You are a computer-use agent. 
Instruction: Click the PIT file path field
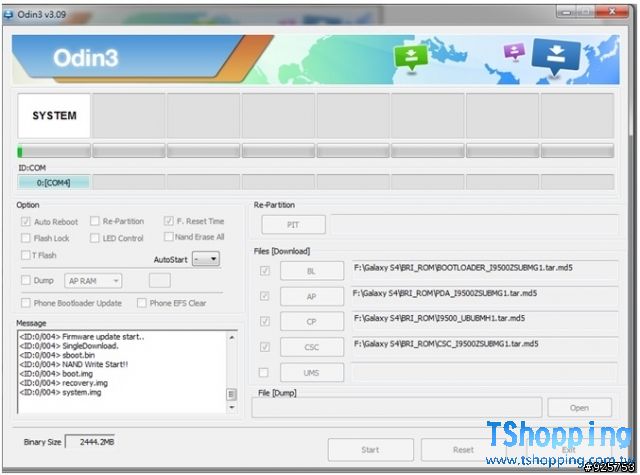[475, 224]
